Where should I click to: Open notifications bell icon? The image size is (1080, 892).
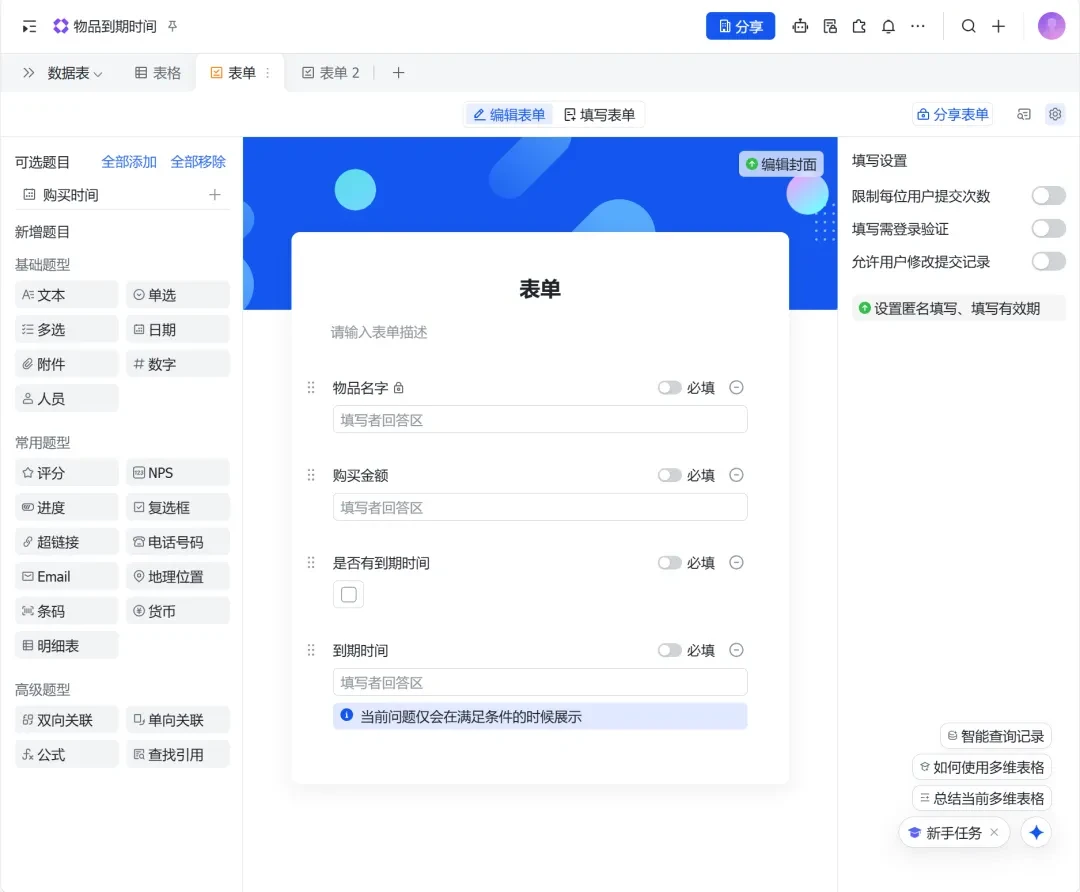point(889,26)
